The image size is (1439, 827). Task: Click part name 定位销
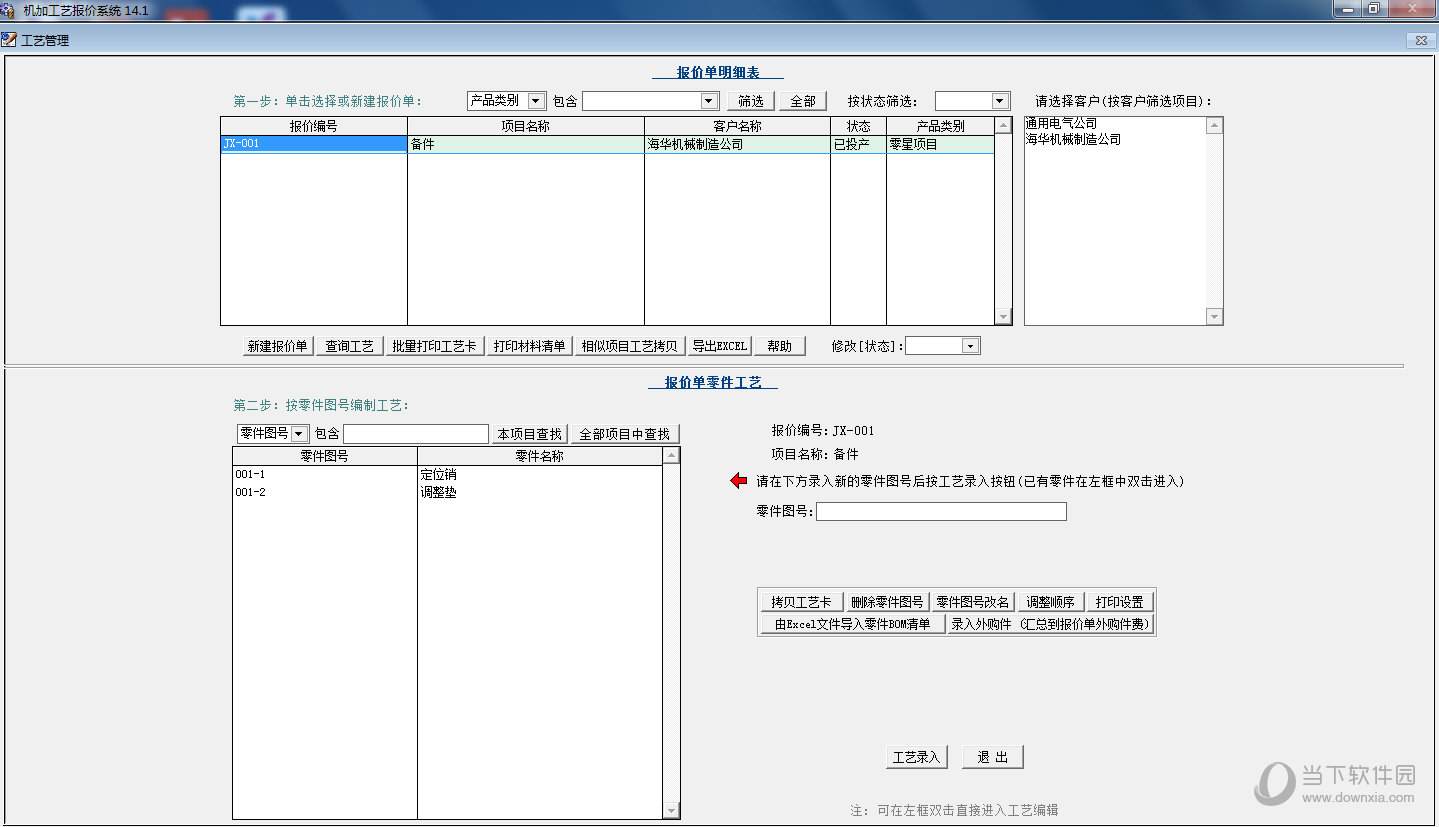click(x=438, y=475)
